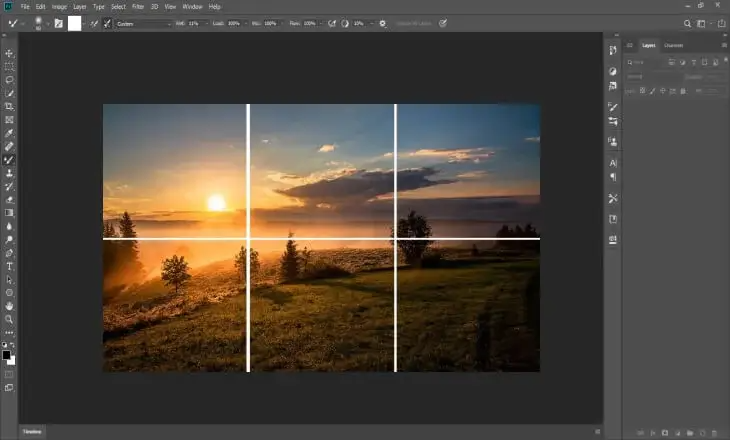This screenshot has height=440, width=730.
Task: Select the Quick Selection wand tool
Action: [x=9, y=94]
